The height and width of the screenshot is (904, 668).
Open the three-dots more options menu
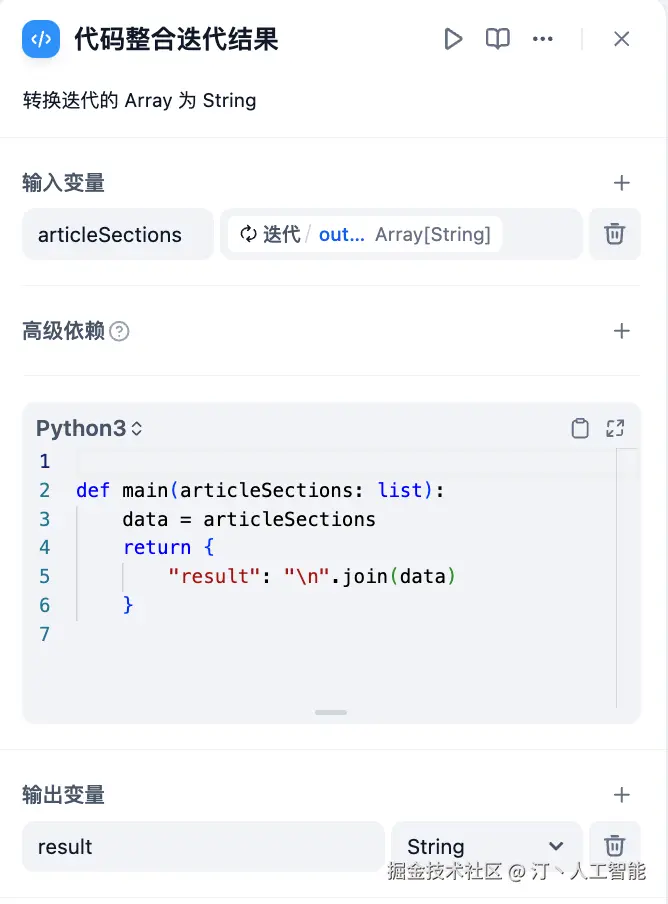pyautogui.click(x=542, y=39)
